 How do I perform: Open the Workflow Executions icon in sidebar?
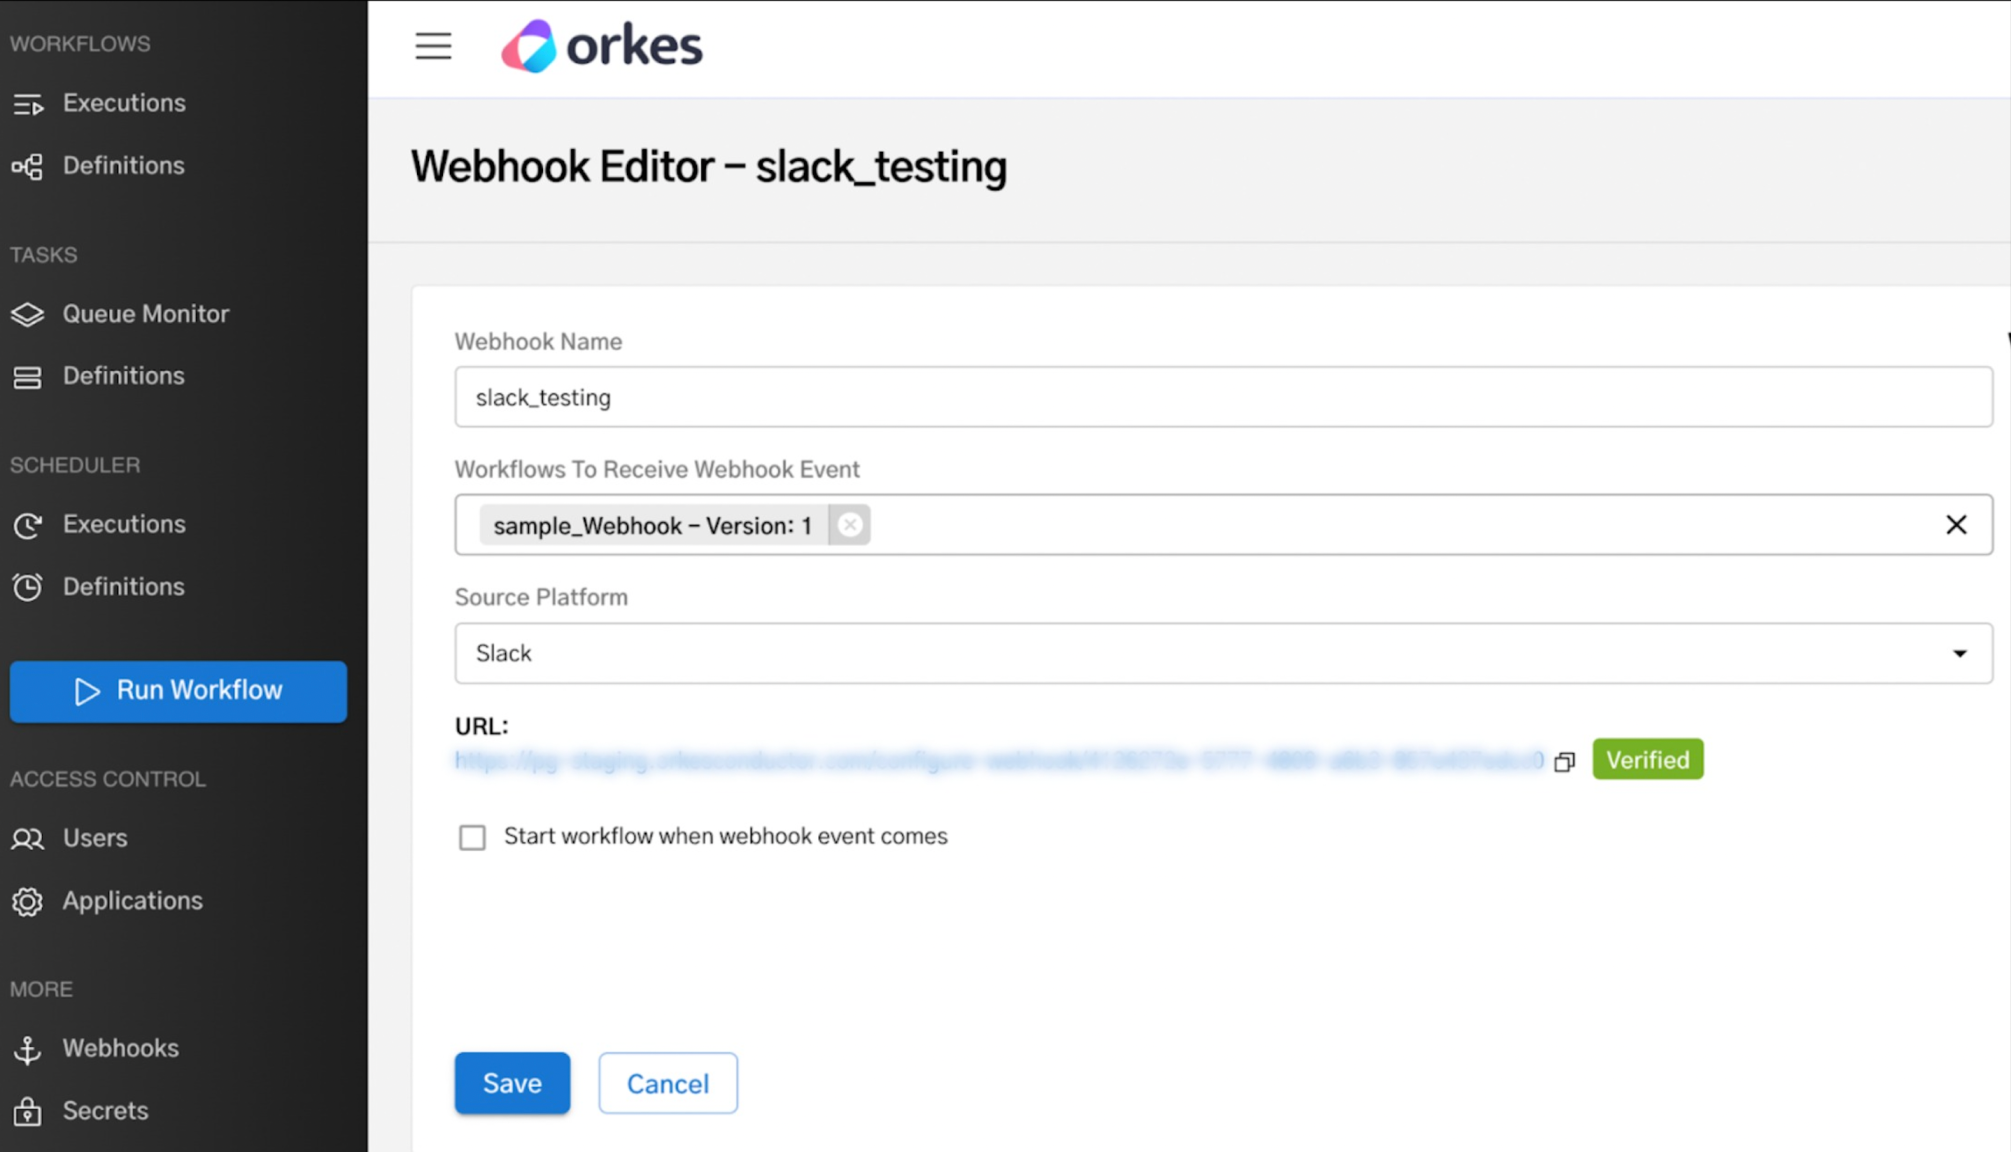[x=29, y=103]
